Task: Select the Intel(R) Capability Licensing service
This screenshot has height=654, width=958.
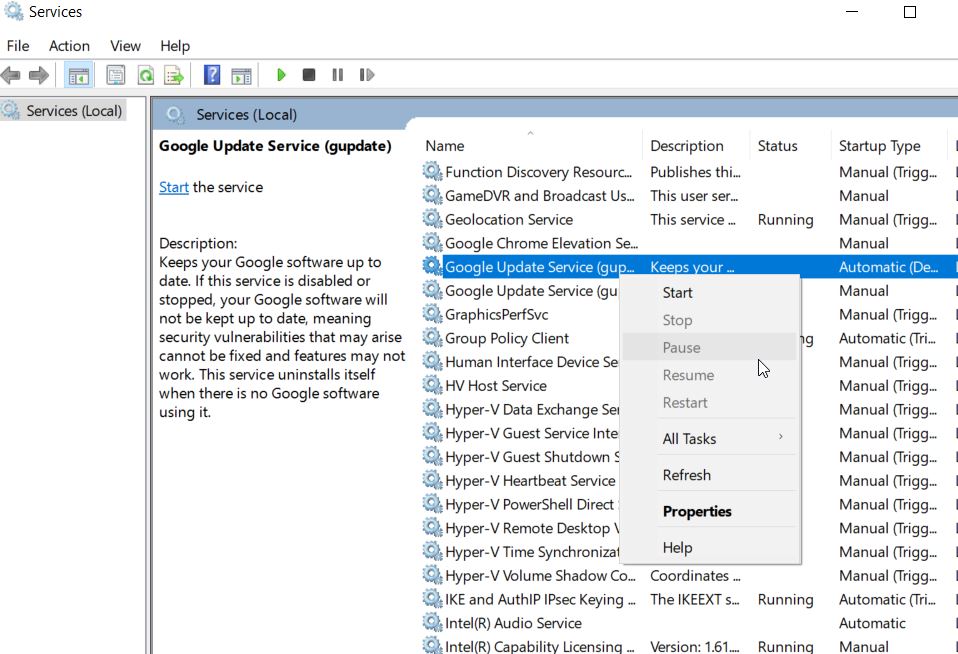Action: click(x=540, y=646)
